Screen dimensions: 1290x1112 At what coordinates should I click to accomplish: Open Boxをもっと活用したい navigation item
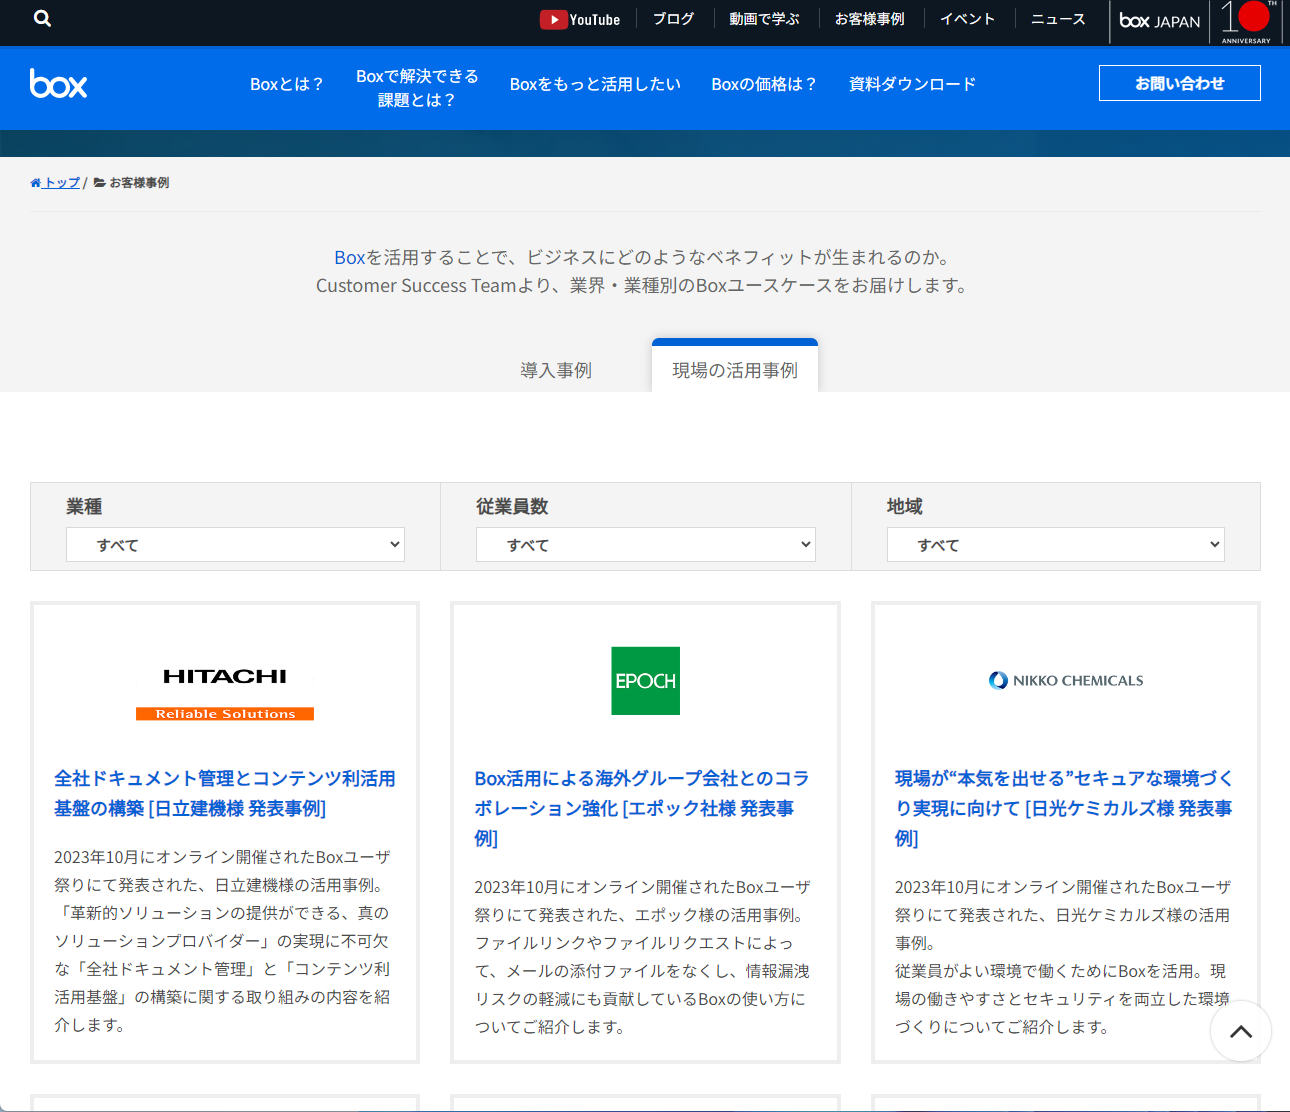595,85
